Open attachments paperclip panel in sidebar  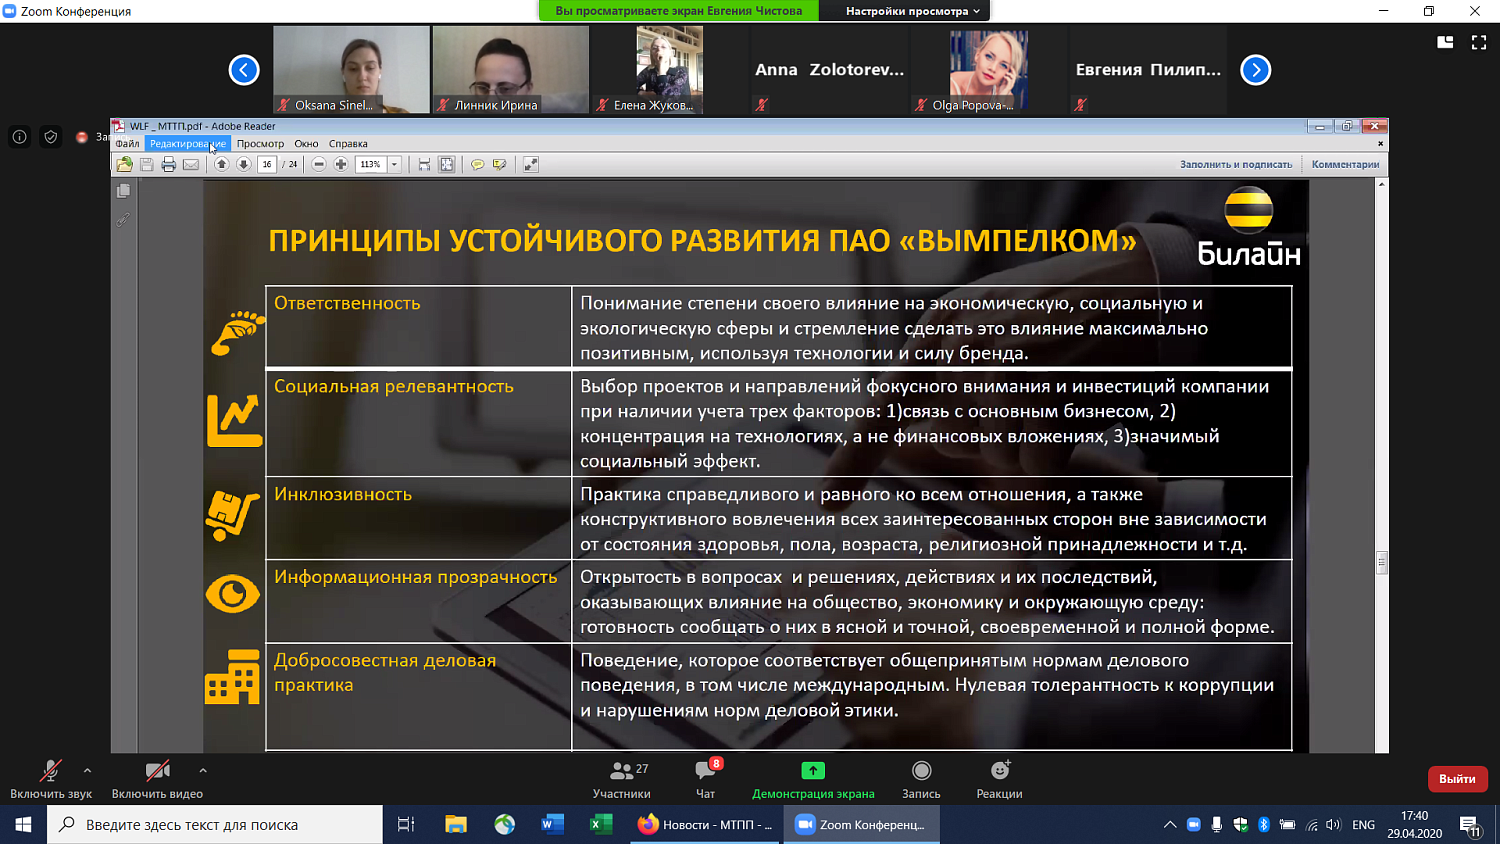point(123,219)
